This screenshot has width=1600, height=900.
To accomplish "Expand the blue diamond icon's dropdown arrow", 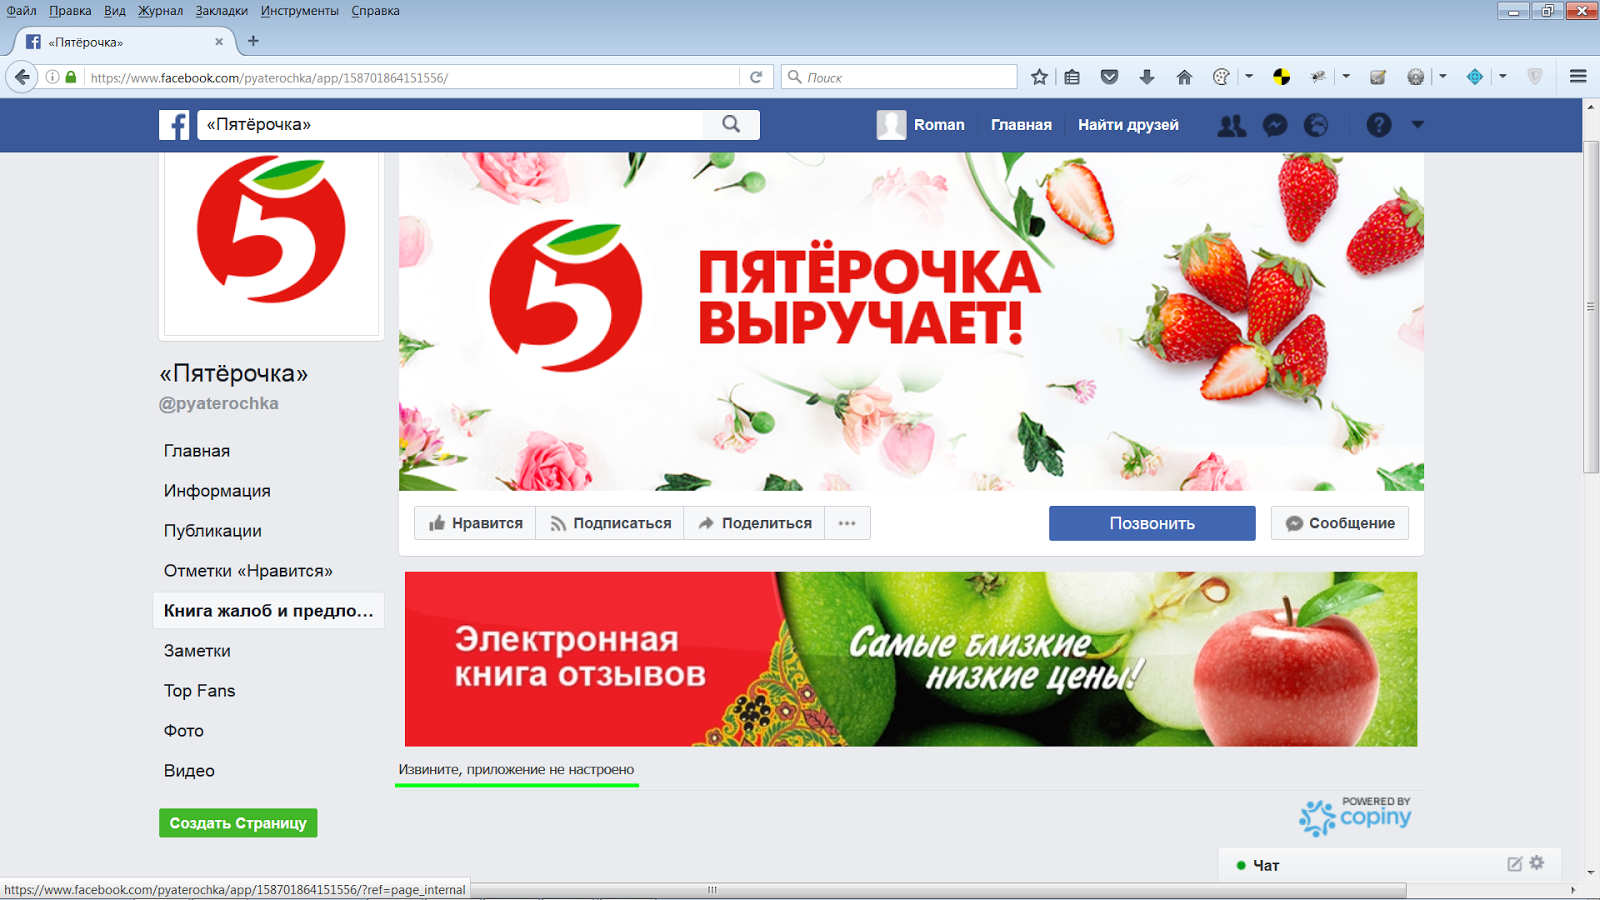I will [x=1503, y=77].
